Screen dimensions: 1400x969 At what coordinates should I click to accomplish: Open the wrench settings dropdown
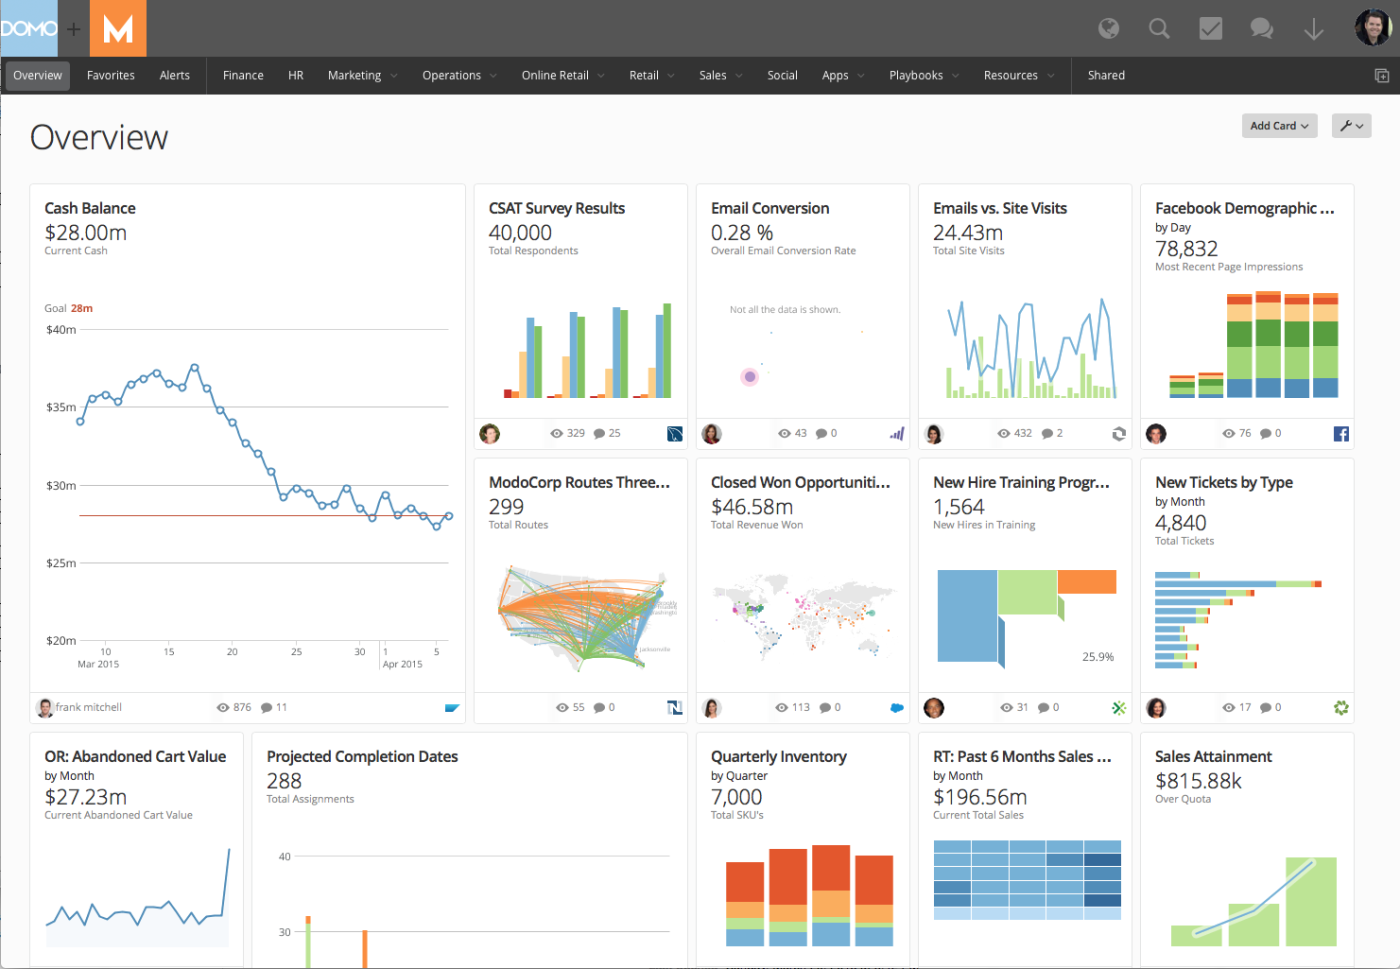1351,126
